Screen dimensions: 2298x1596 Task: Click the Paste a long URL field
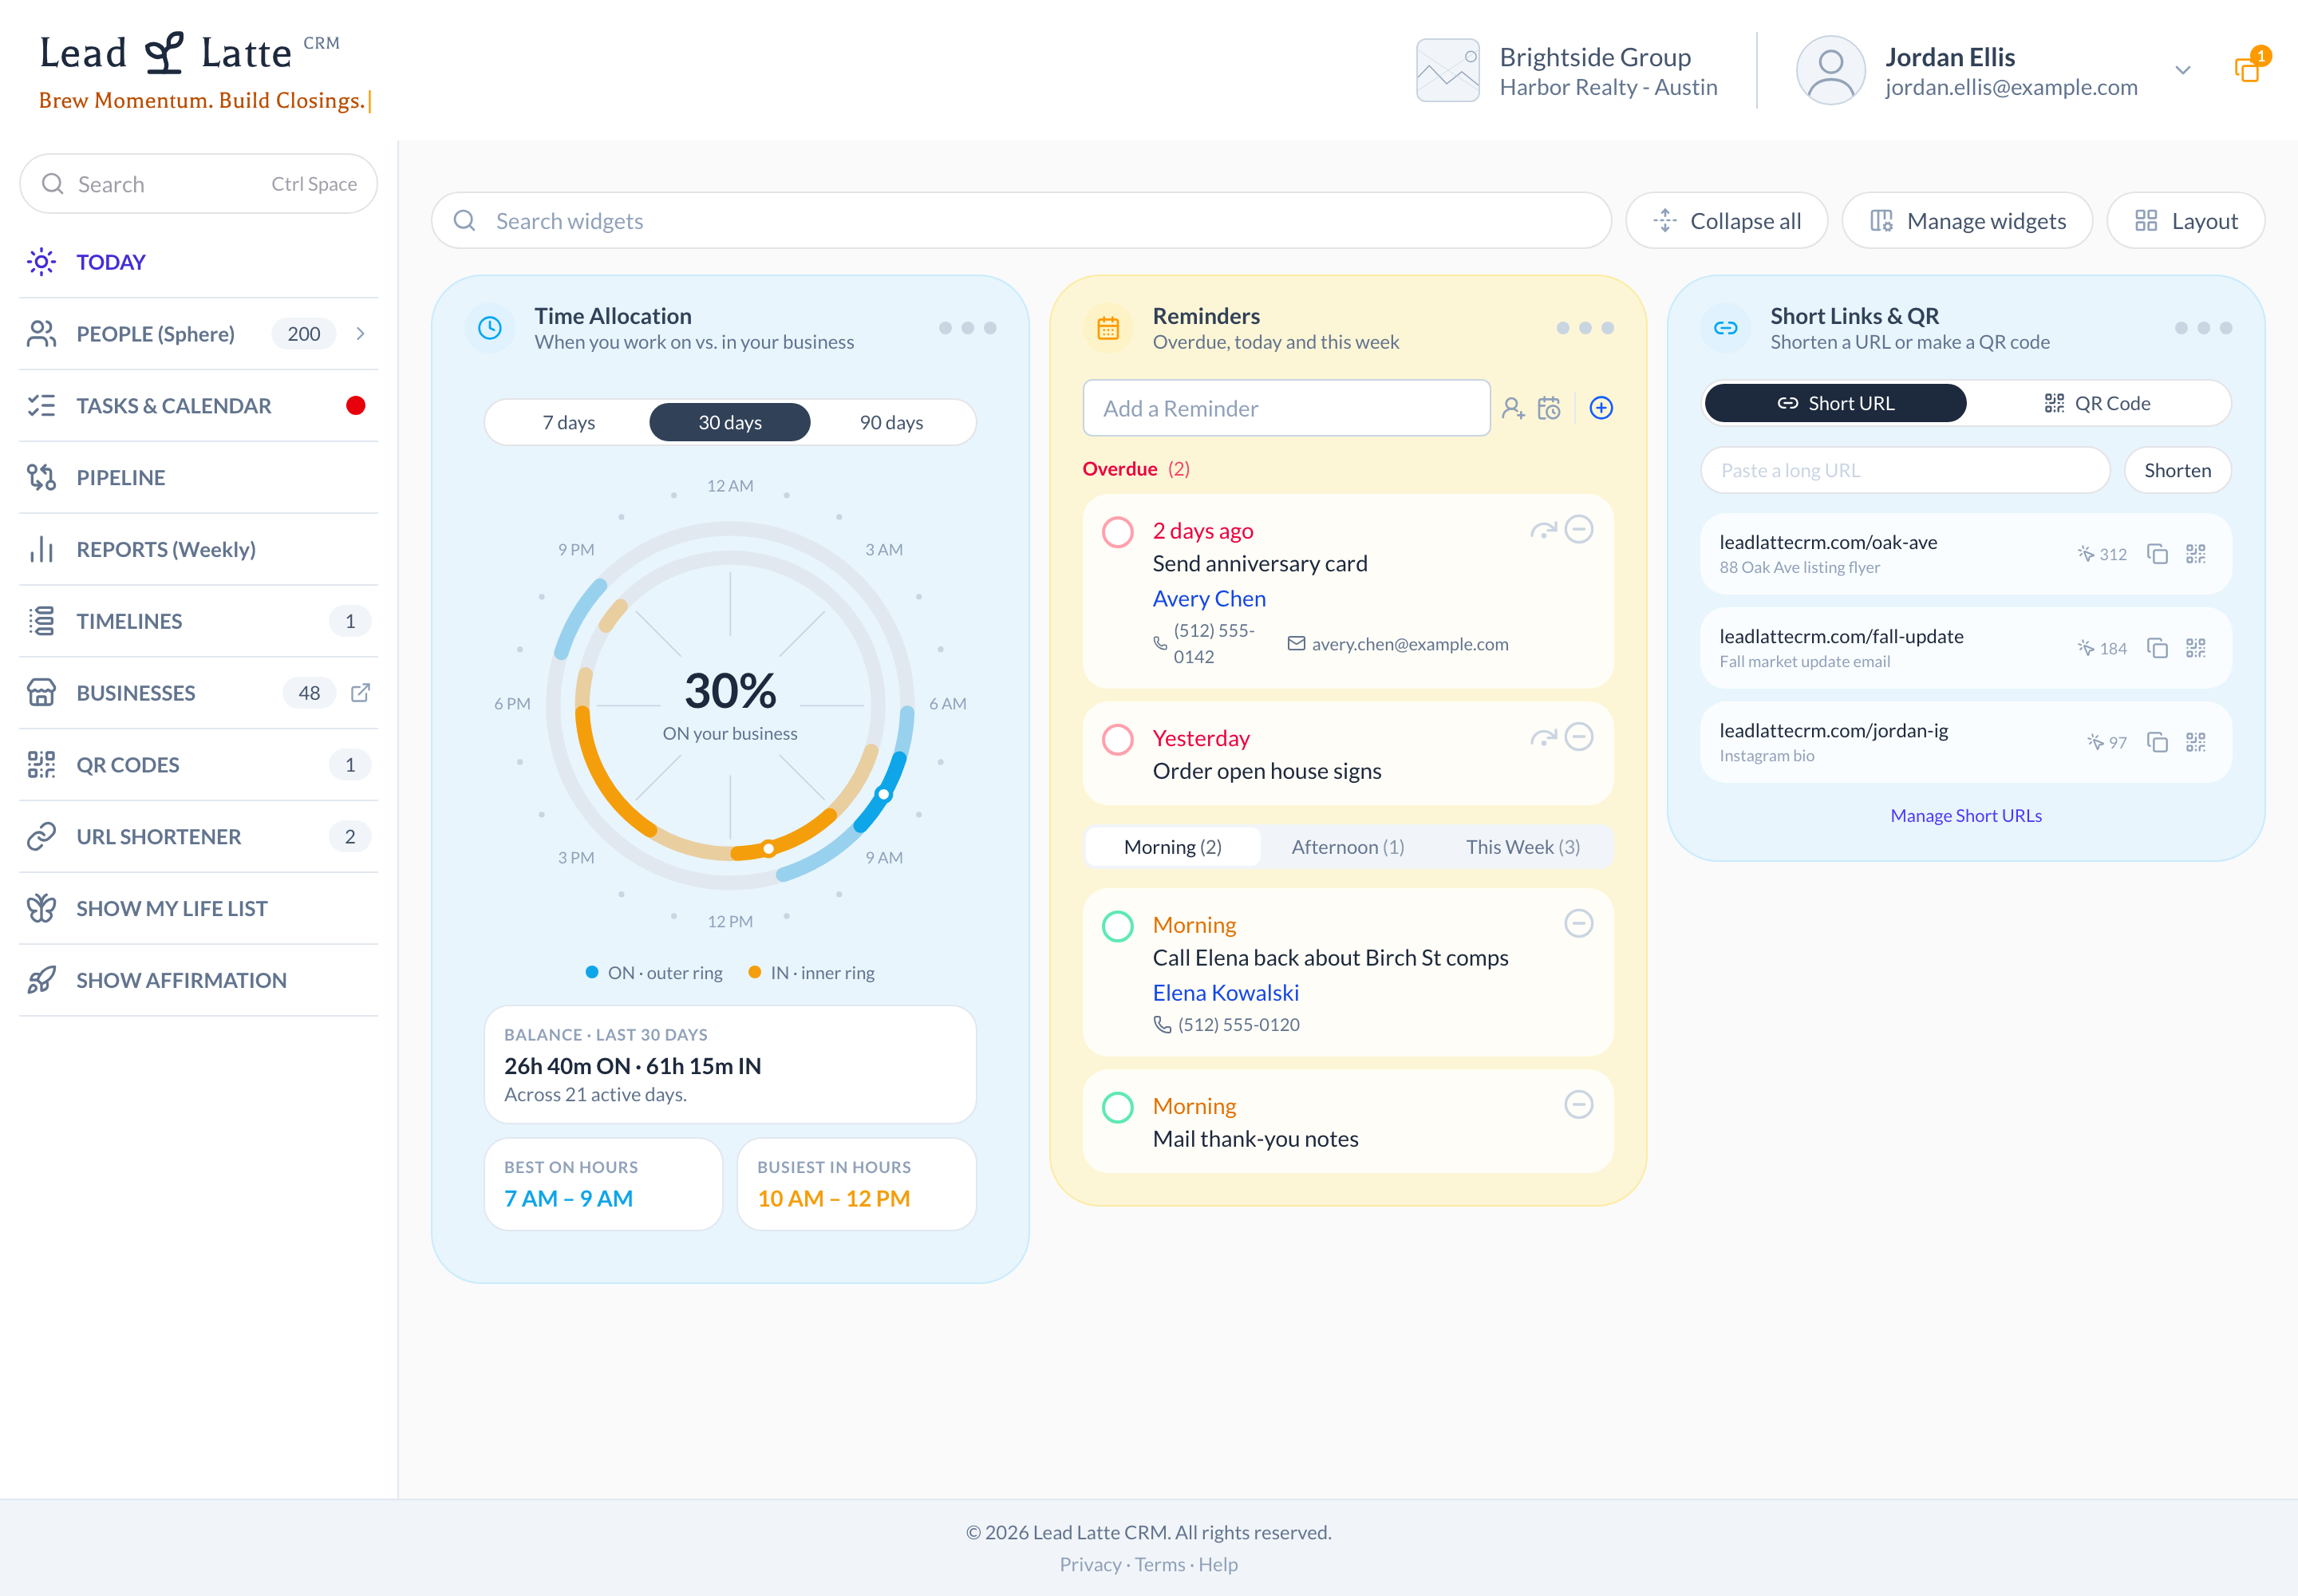(x=1905, y=471)
